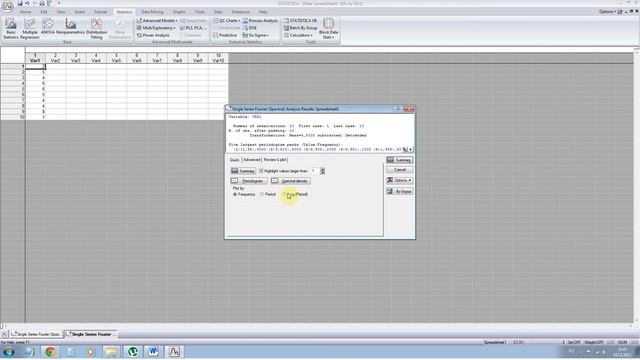The image size is (640, 360).
Task: Click the By Group button
Action: click(400, 191)
